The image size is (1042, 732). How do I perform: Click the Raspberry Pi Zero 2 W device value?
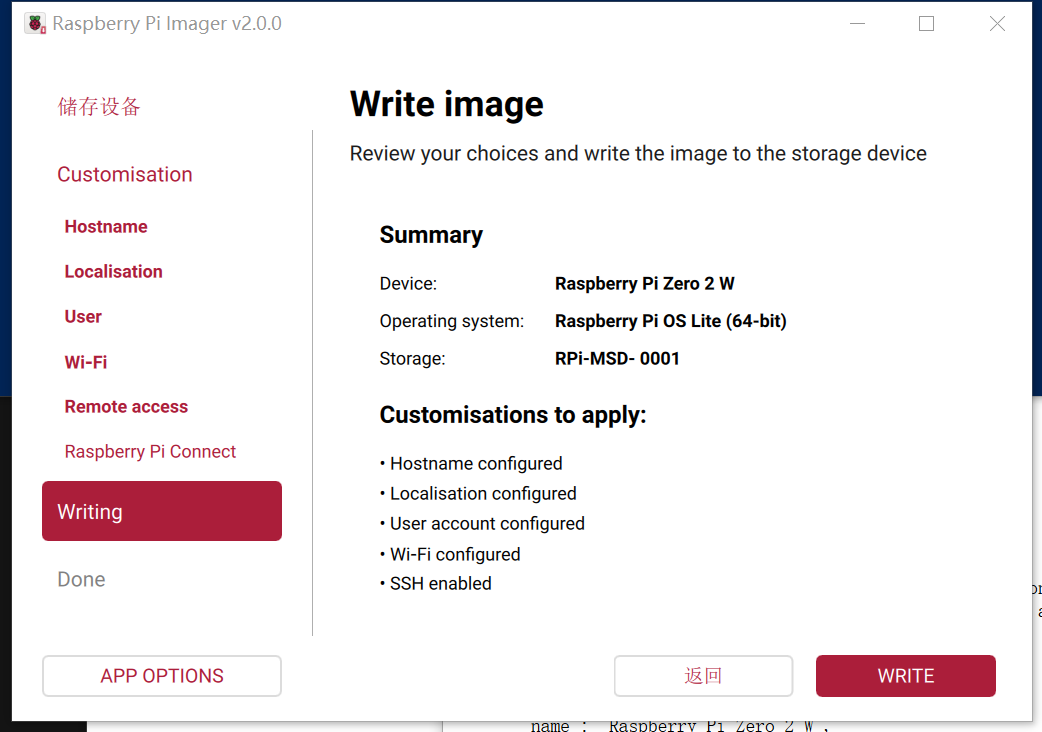pyautogui.click(x=645, y=284)
